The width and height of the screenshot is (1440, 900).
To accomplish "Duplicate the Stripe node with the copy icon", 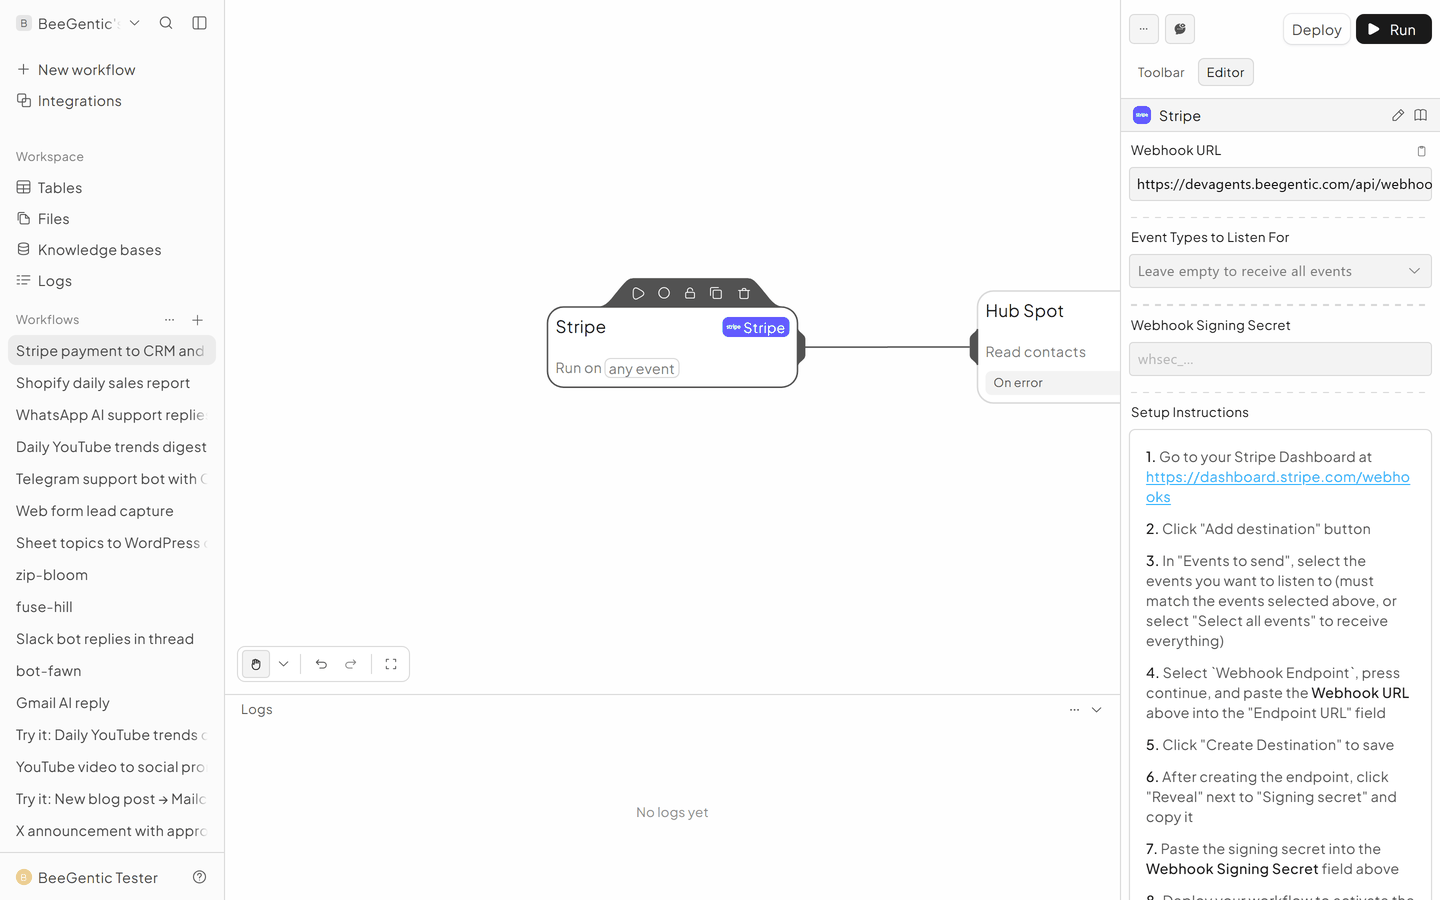I will 716,293.
